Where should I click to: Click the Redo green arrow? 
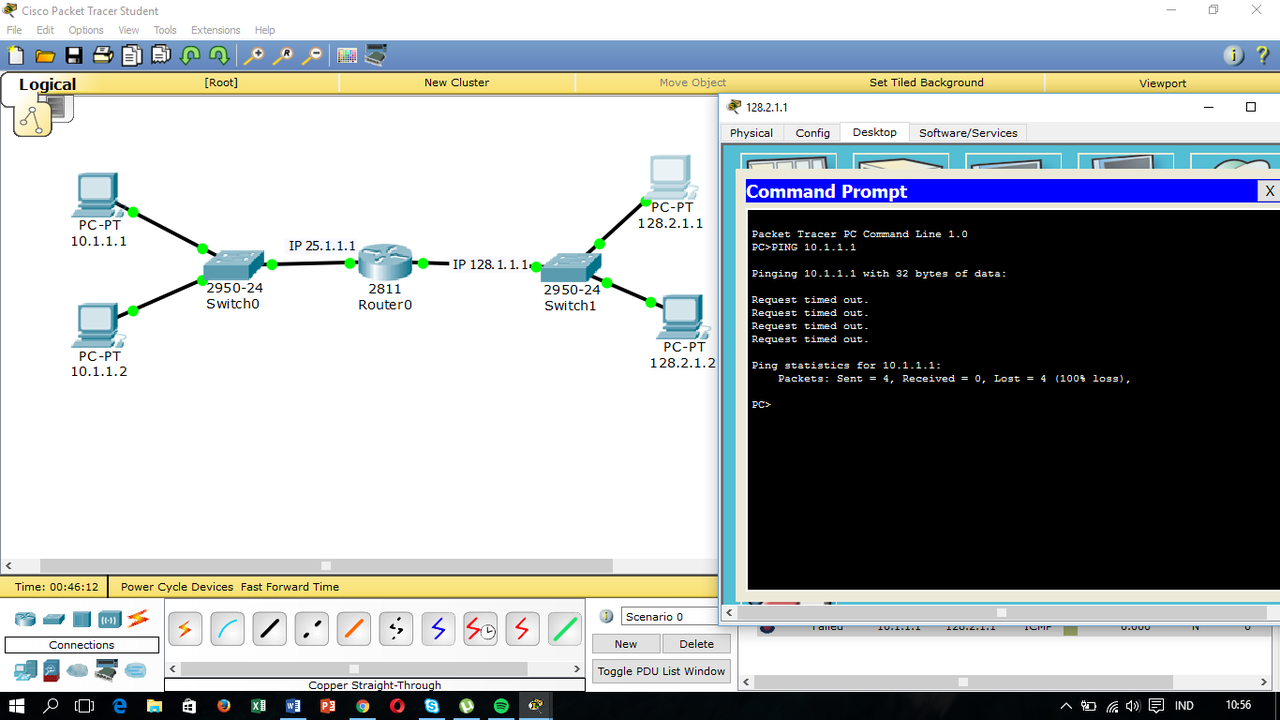218,56
